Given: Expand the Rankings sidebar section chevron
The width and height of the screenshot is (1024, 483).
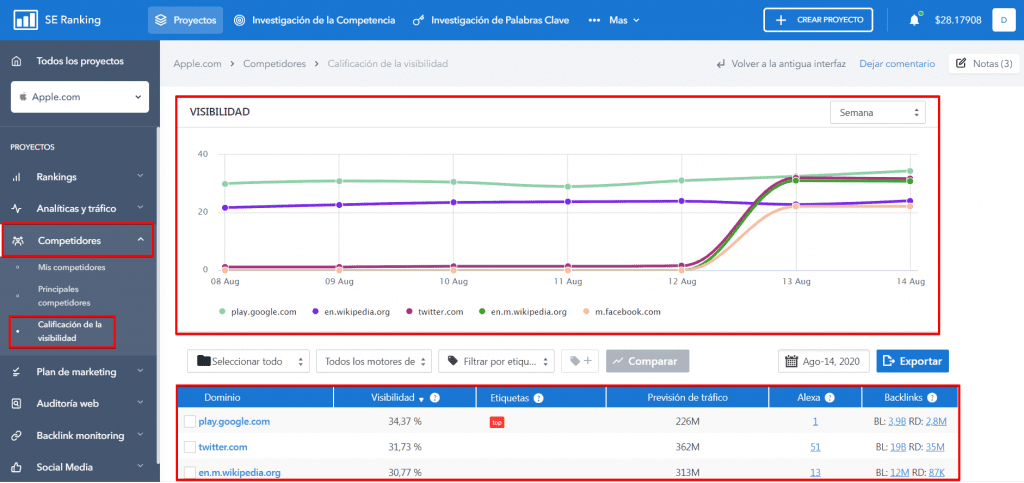Looking at the screenshot, I should click(140, 177).
